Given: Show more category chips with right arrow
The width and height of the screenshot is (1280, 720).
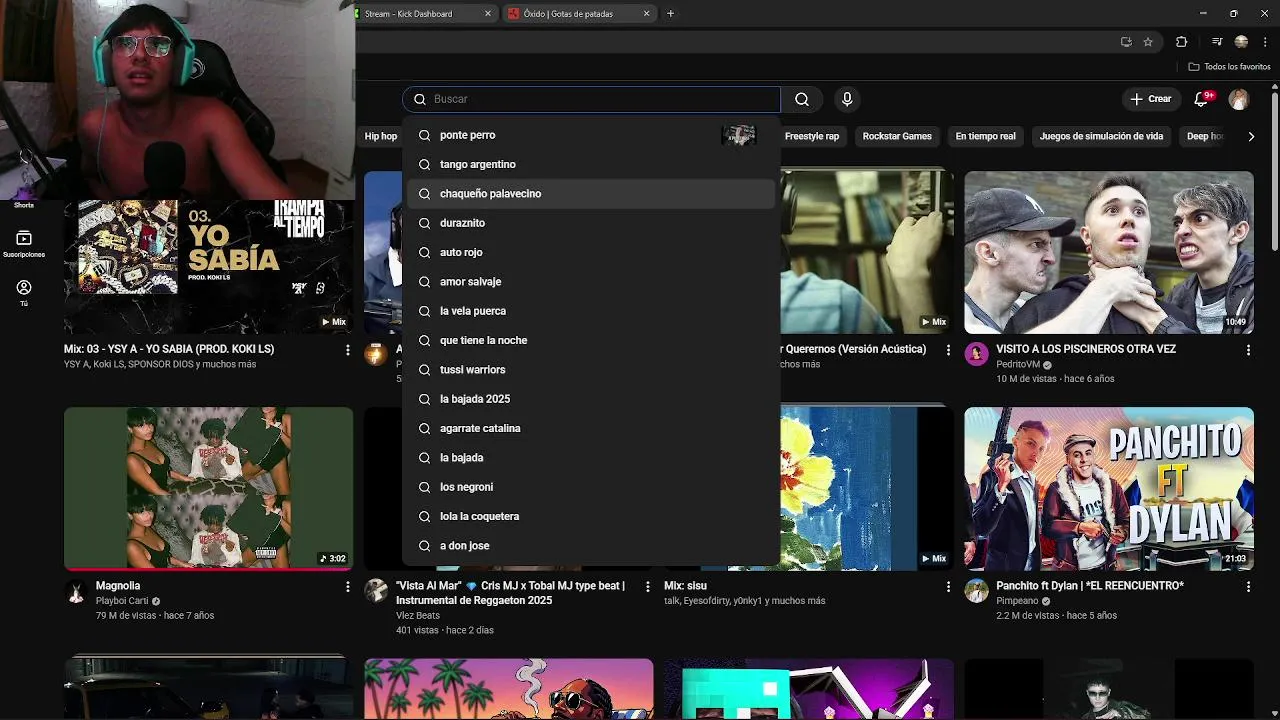Looking at the screenshot, I should point(1251,136).
